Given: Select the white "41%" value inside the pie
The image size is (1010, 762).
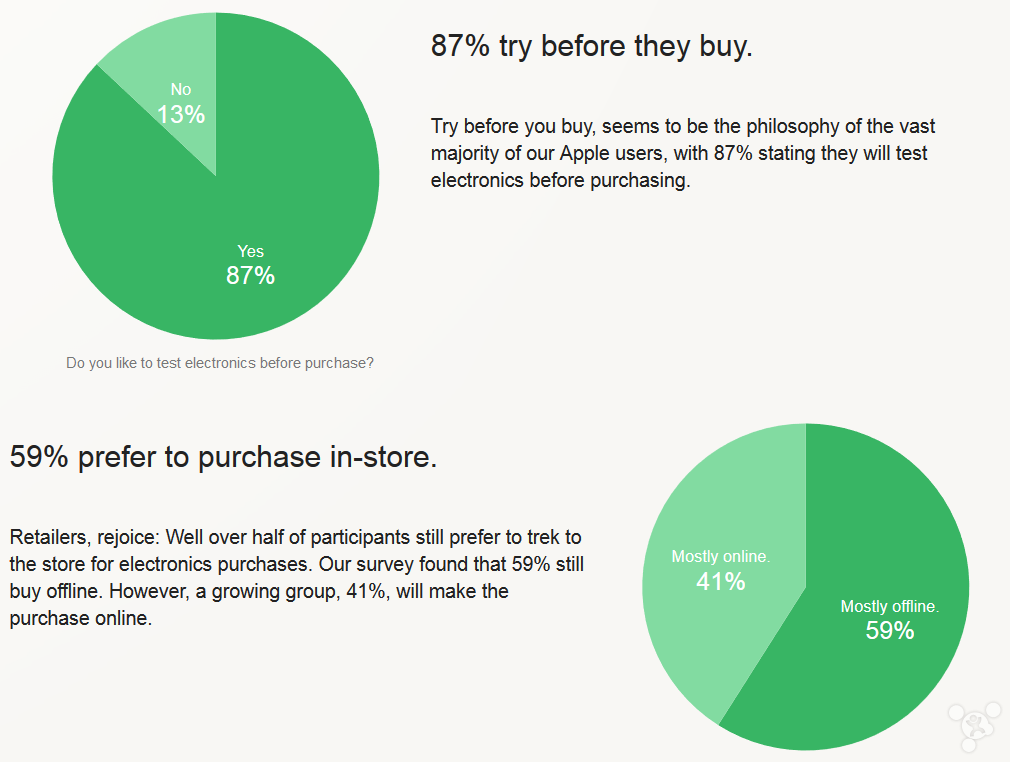Looking at the screenshot, I should coord(720,581).
